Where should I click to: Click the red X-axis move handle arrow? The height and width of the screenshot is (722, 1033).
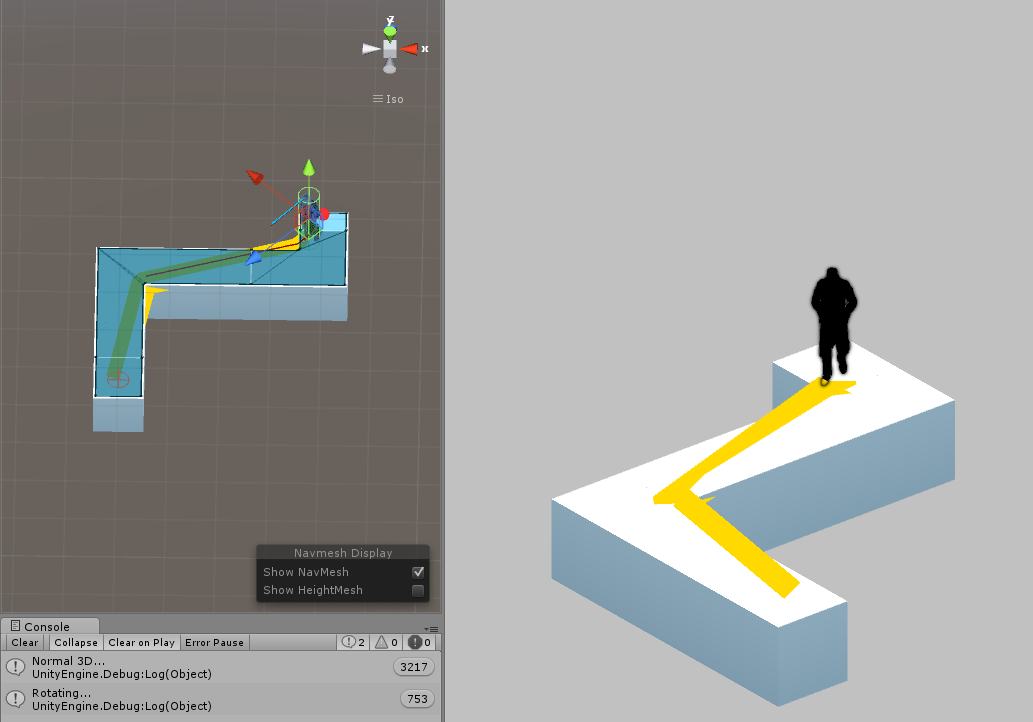(256, 177)
